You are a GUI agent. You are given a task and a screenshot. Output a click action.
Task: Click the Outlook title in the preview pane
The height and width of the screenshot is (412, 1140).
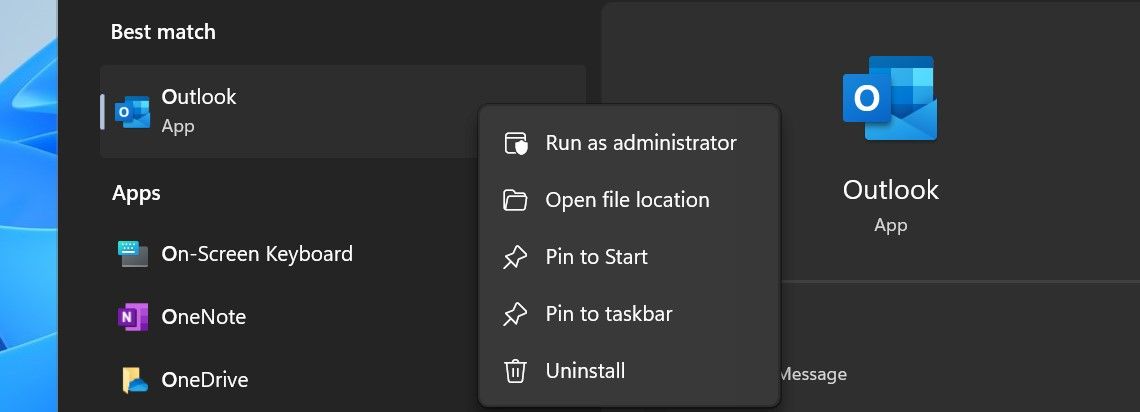[x=890, y=190]
